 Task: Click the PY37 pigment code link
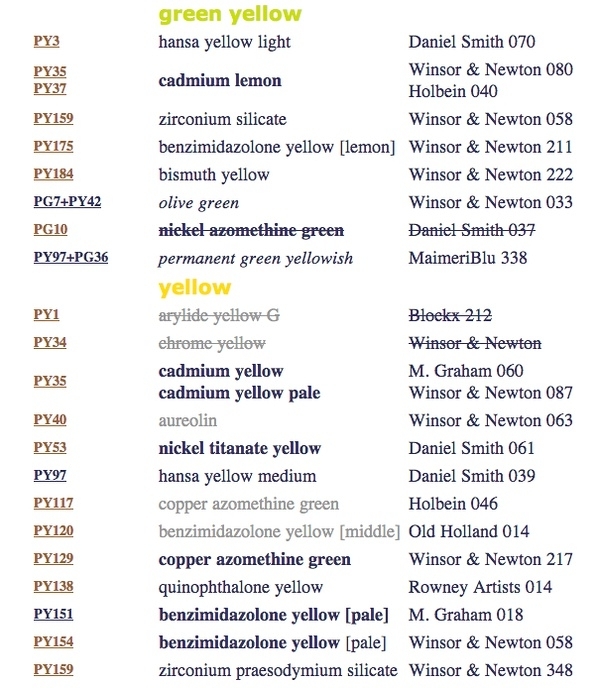pyautogui.click(x=50, y=88)
